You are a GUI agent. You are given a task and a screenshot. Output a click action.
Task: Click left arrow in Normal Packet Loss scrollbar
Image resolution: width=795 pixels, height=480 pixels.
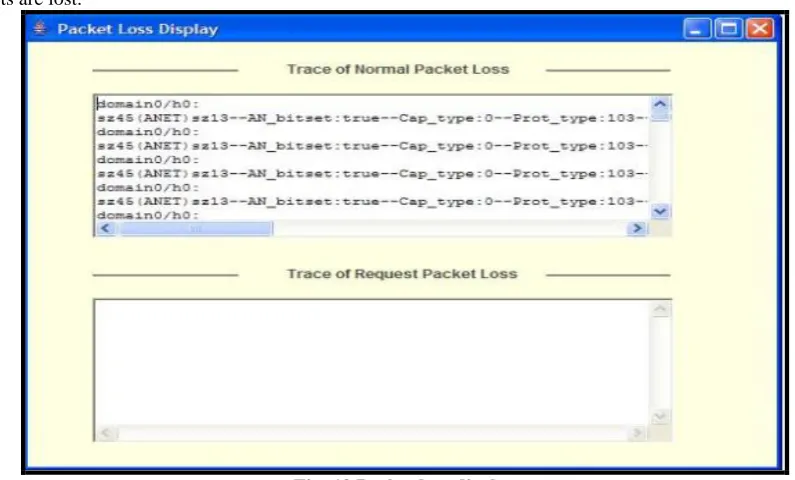click(x=105, y=229)
